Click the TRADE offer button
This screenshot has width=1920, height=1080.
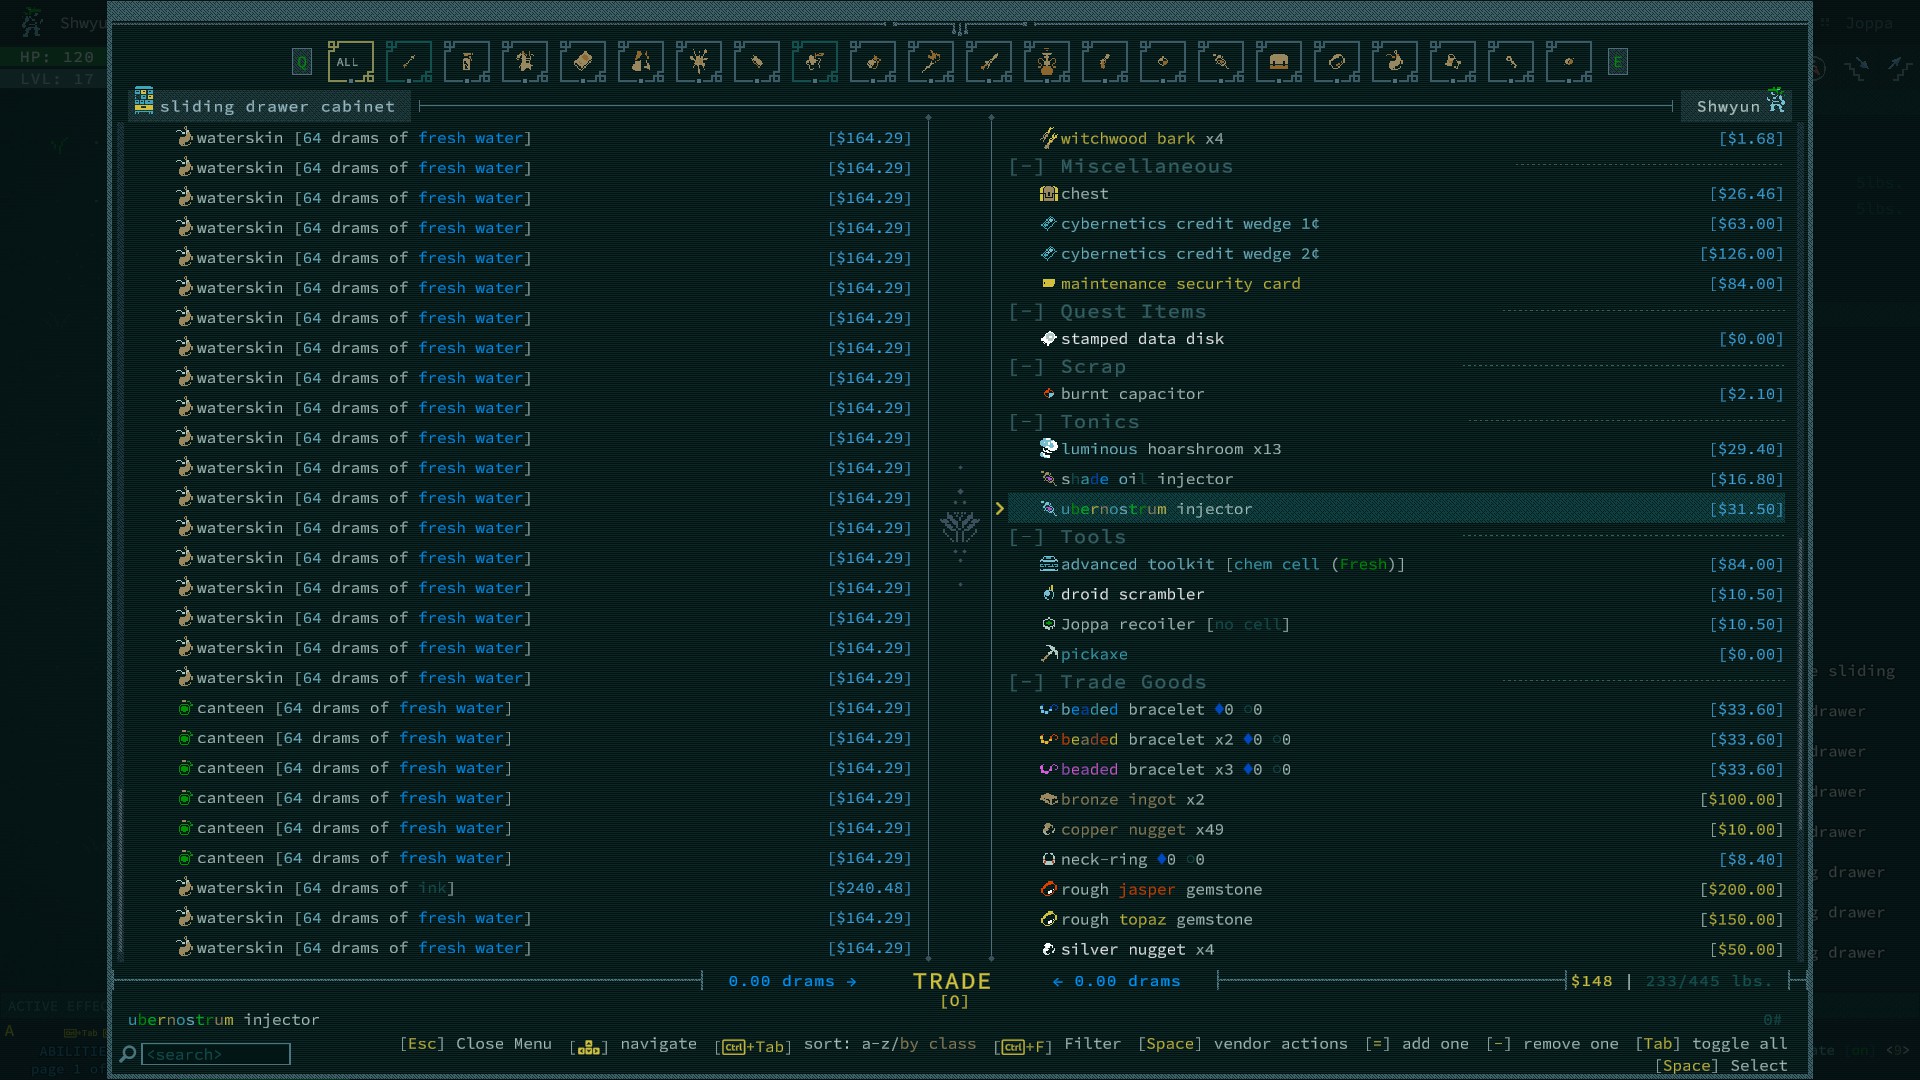[x=952, y=982]
